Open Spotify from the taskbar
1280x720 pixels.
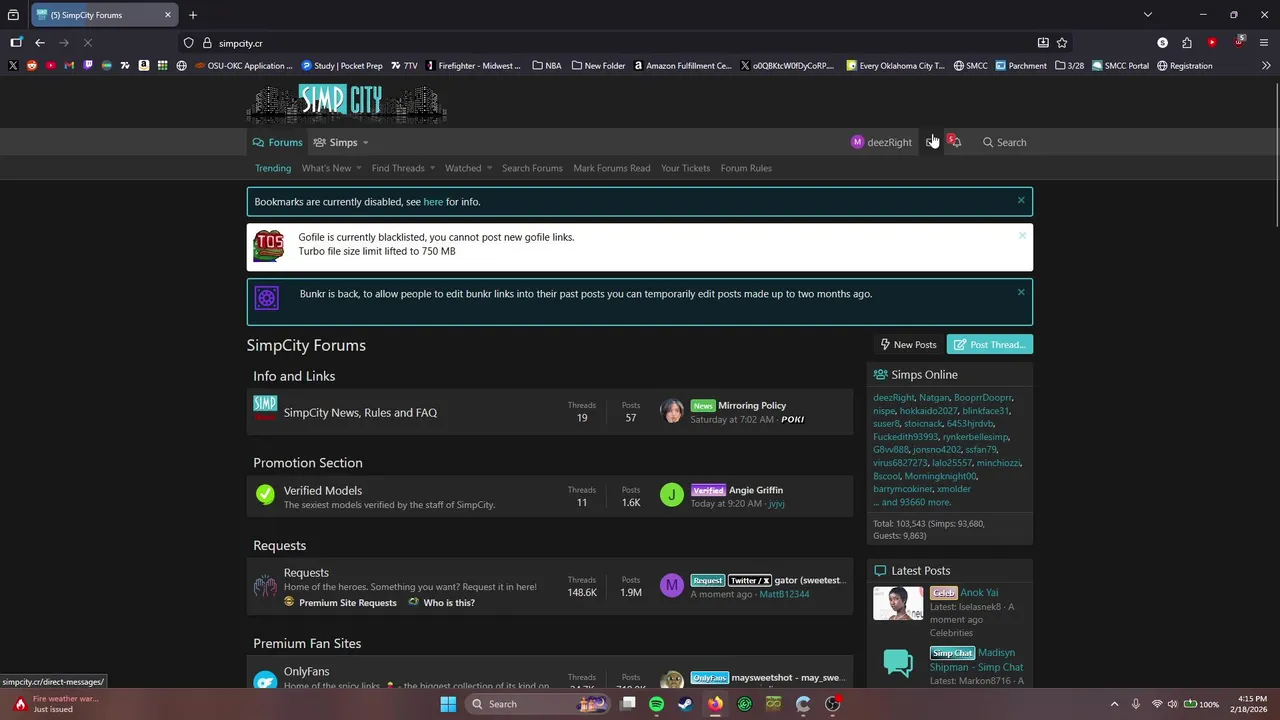[656, 704]
